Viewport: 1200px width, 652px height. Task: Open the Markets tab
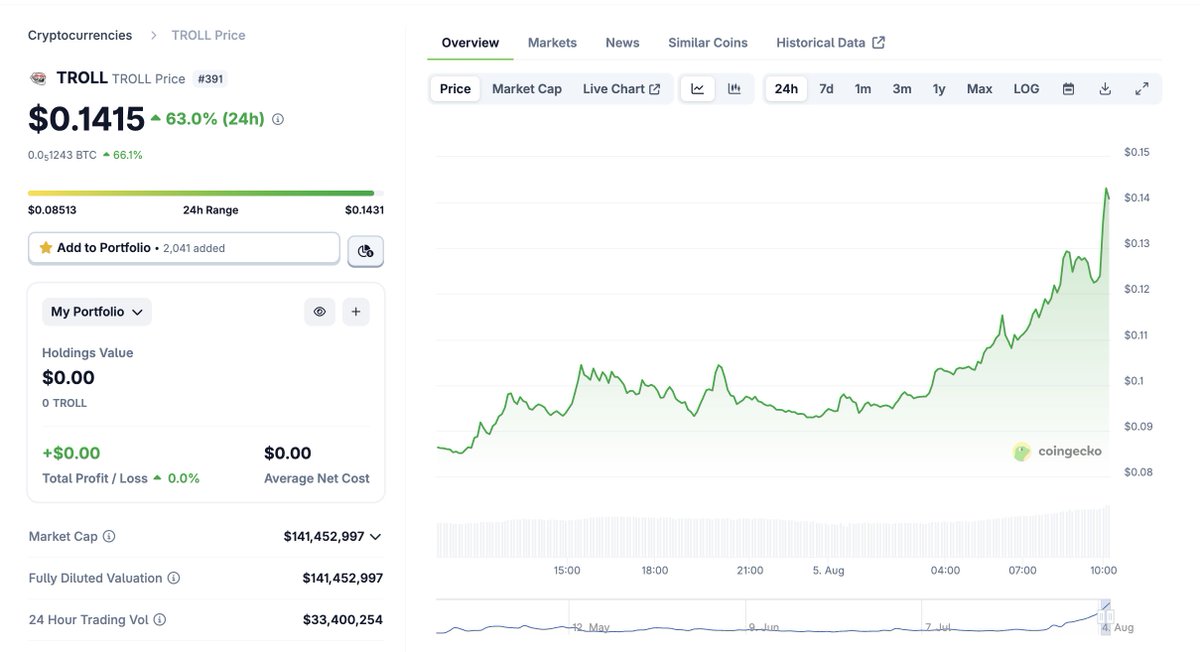552,43
